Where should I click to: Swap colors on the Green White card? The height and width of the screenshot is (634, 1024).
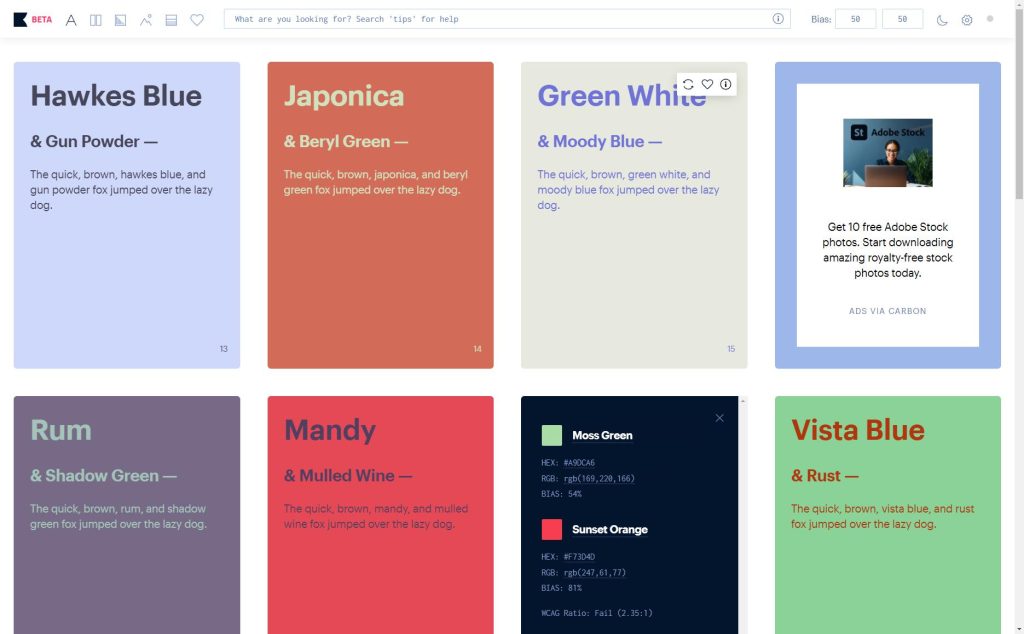[x=688, y=84]
